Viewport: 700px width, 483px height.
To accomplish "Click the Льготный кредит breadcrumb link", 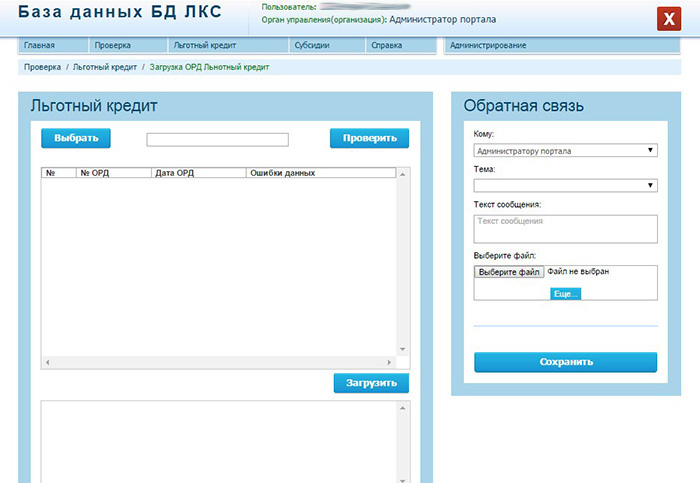I will click(106, 67).
